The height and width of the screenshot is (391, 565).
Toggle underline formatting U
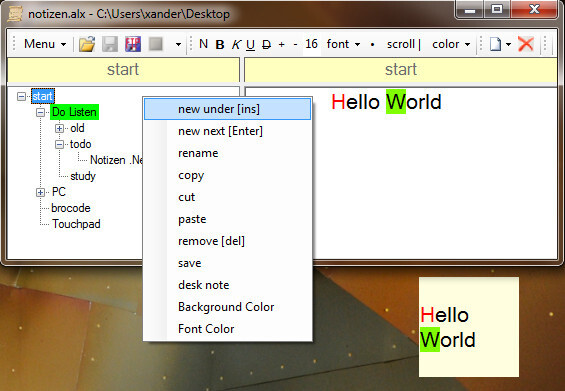tap(250, 45)
